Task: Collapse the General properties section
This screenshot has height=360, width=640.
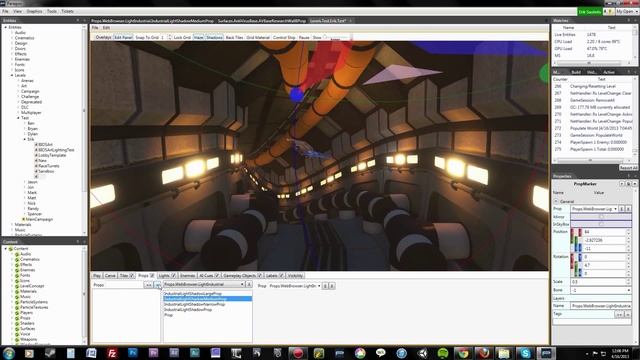Action: pyautogui.click(x=556, y=202)
